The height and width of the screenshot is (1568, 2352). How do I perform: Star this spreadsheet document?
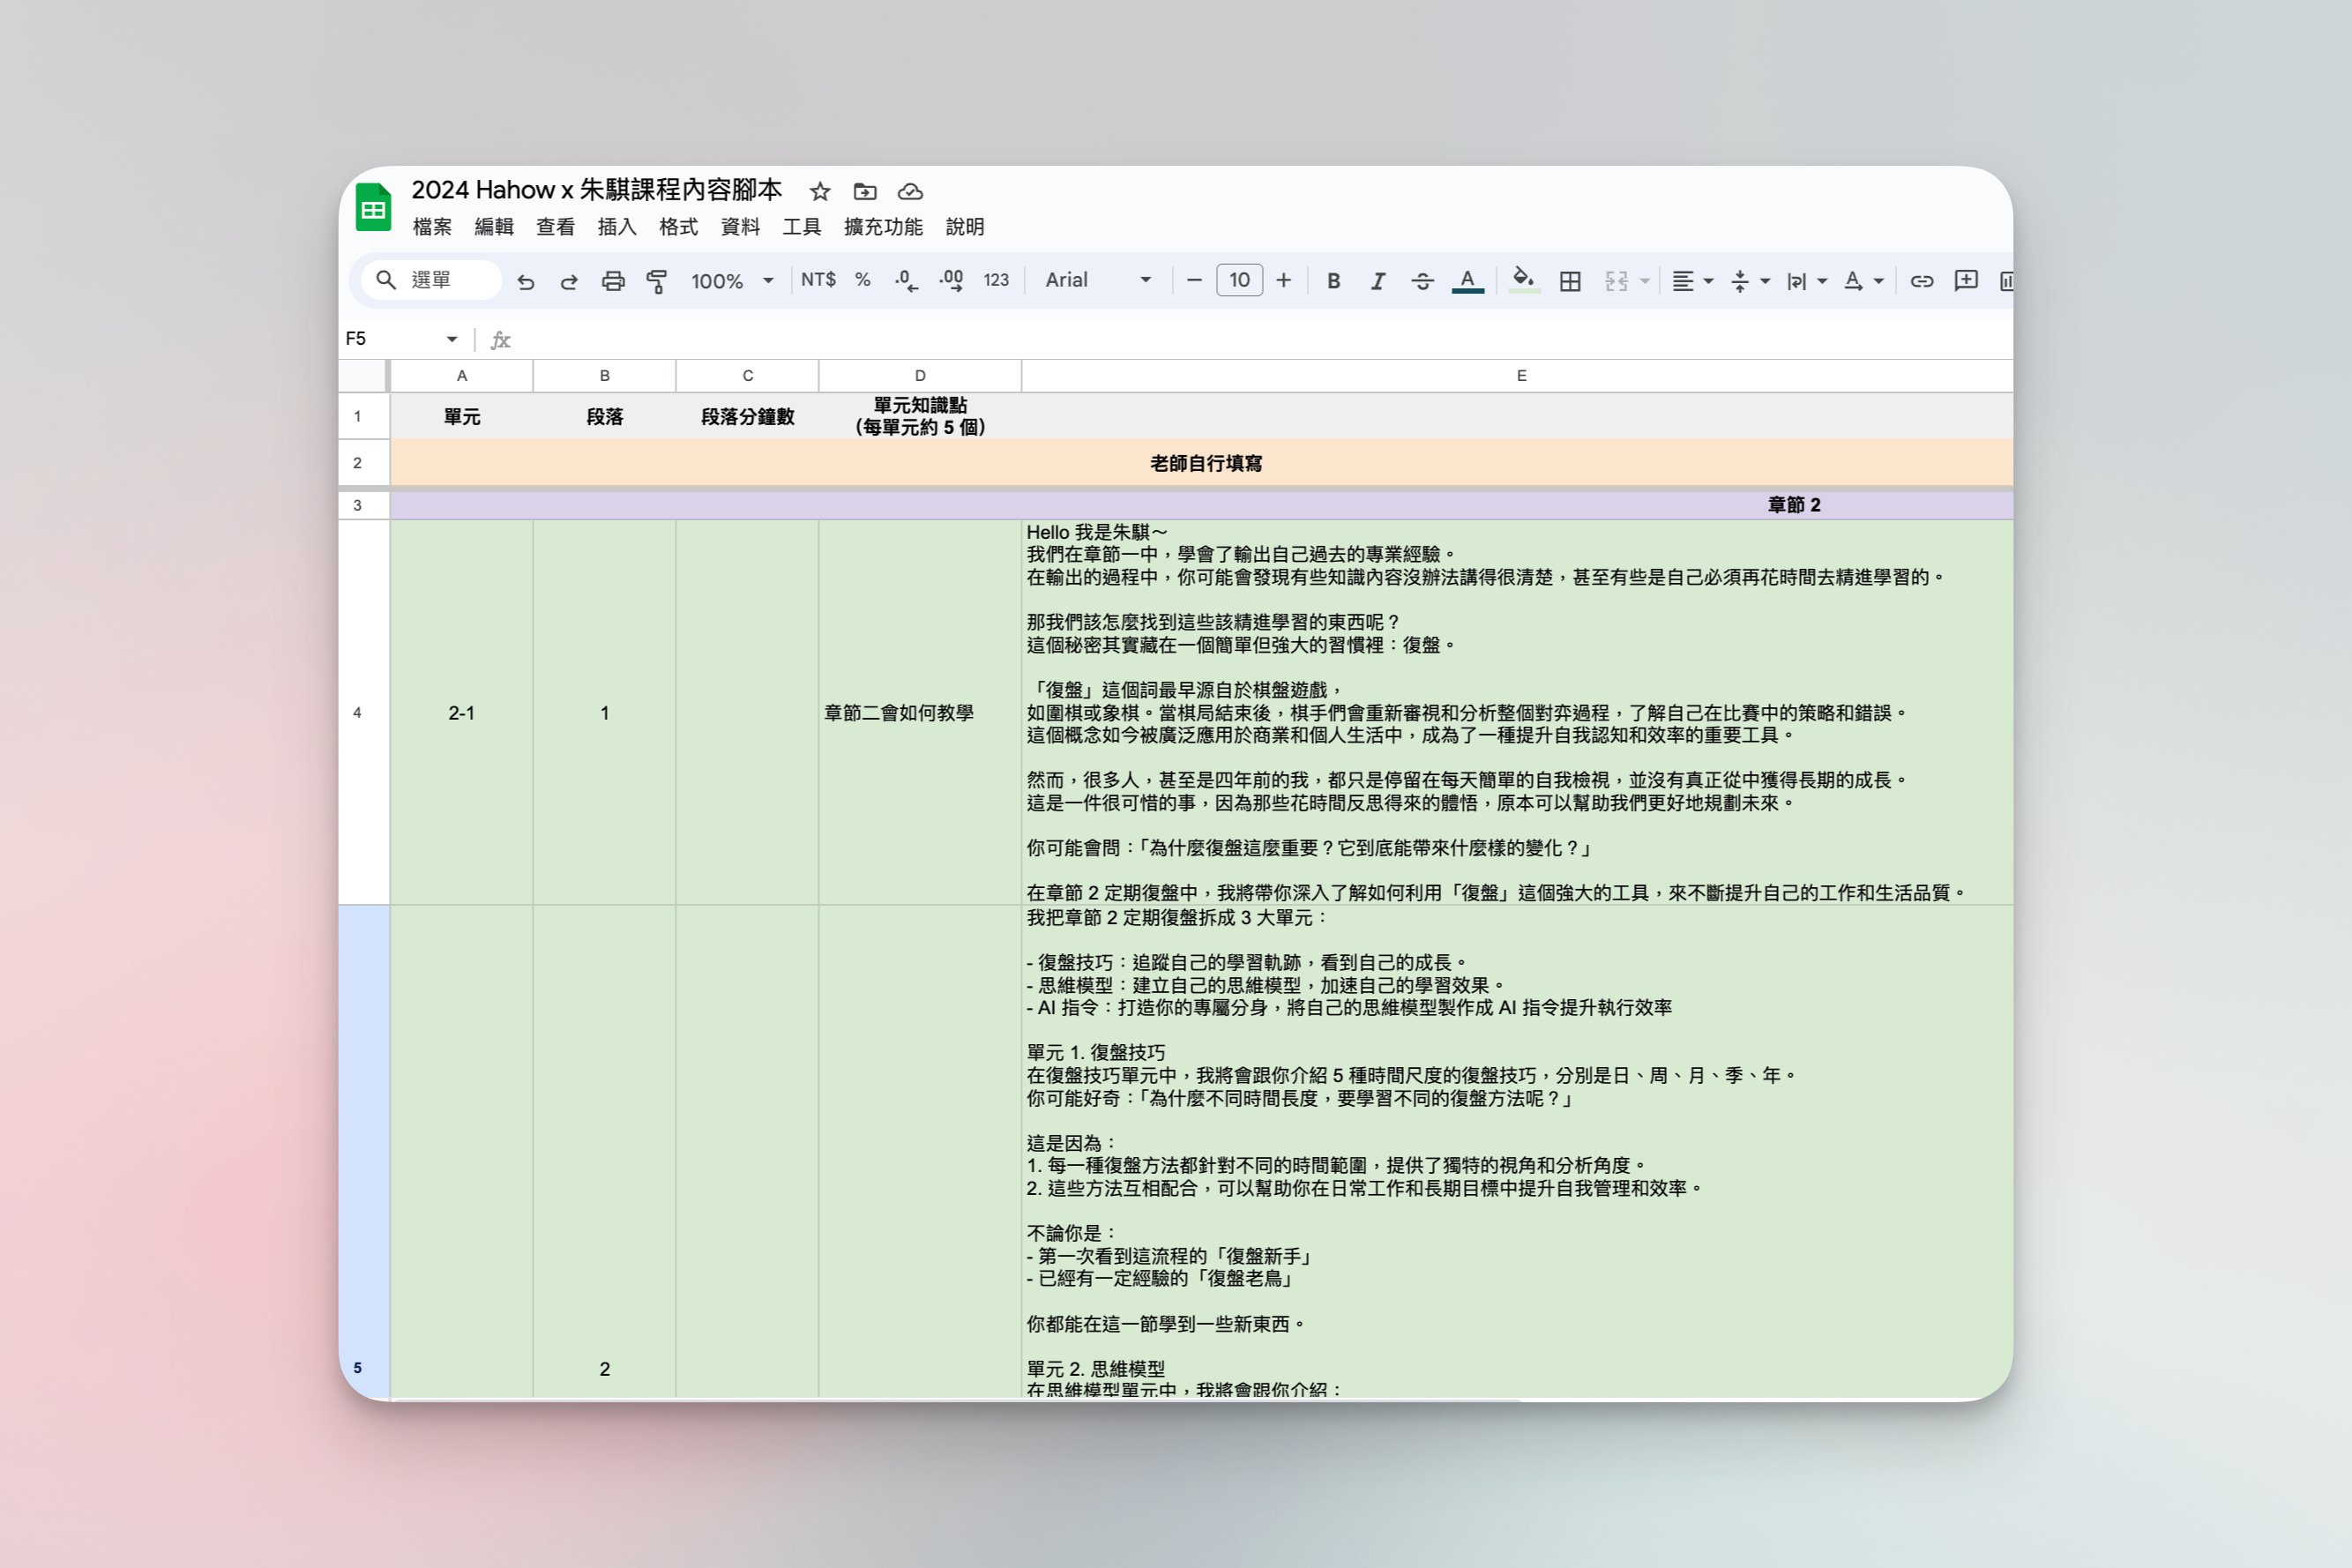[820, 191]
